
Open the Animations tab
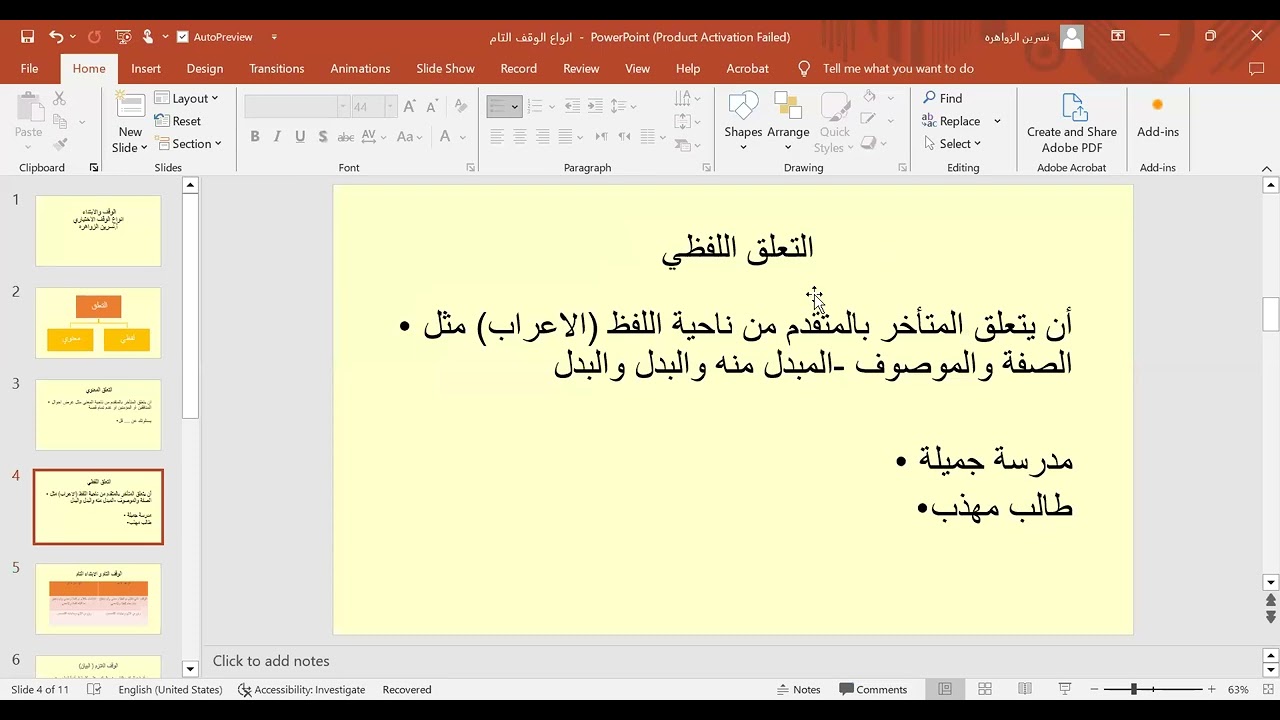pyautogui.click(x=360, y=69)
